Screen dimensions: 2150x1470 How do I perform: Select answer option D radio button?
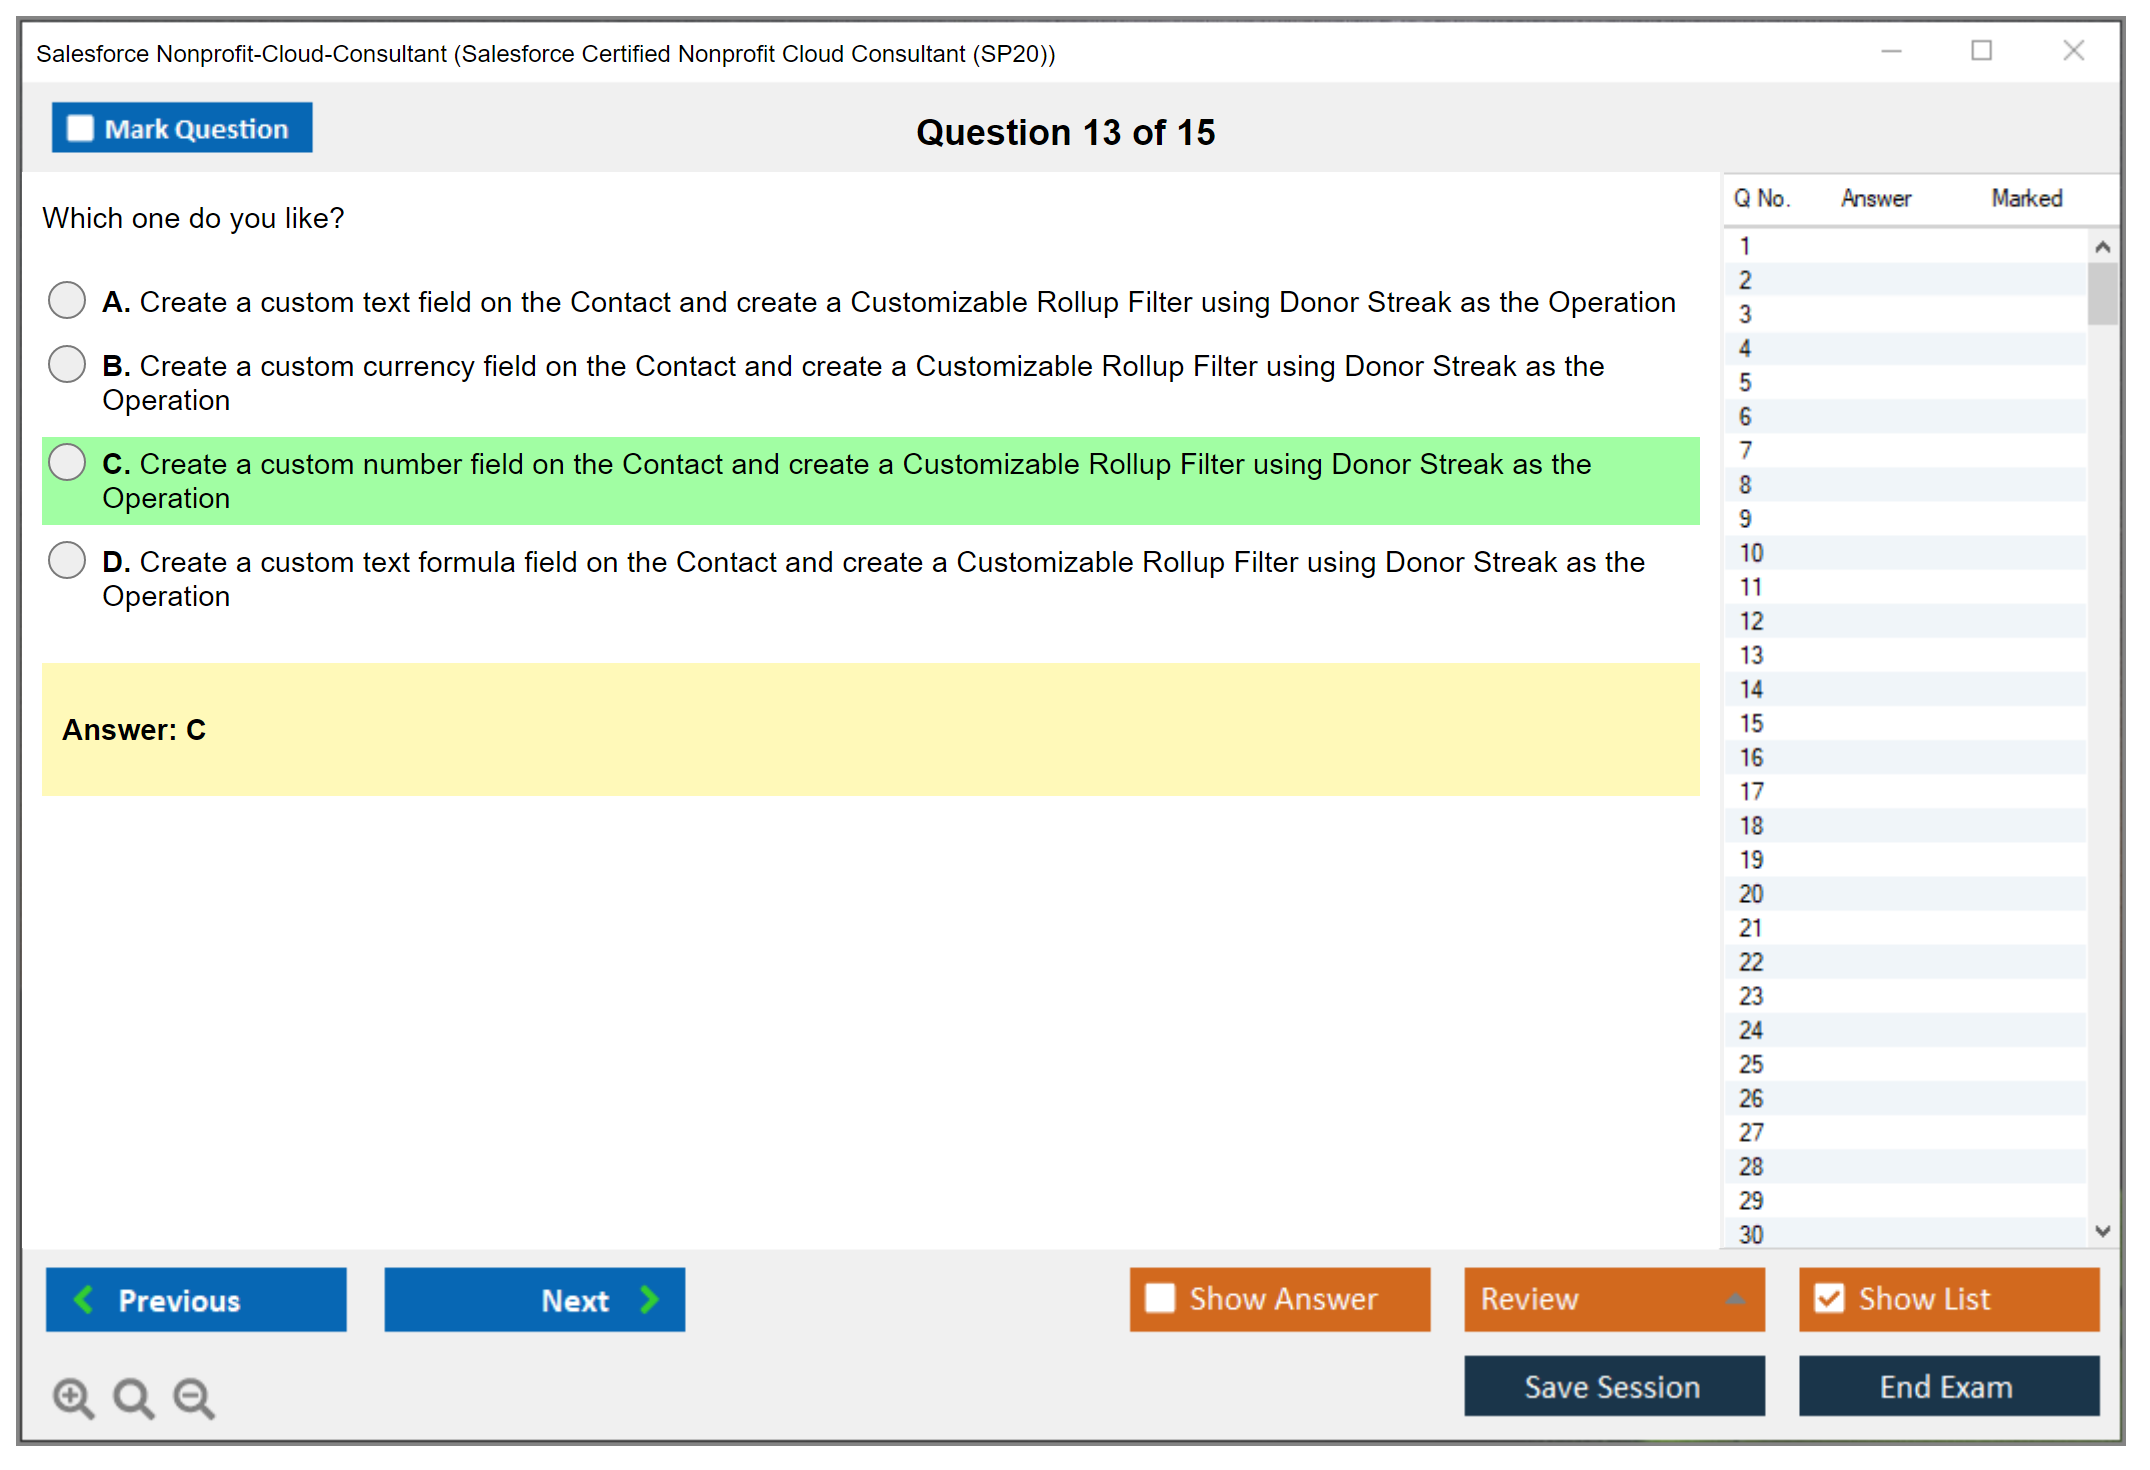click(x=67, y=560)
